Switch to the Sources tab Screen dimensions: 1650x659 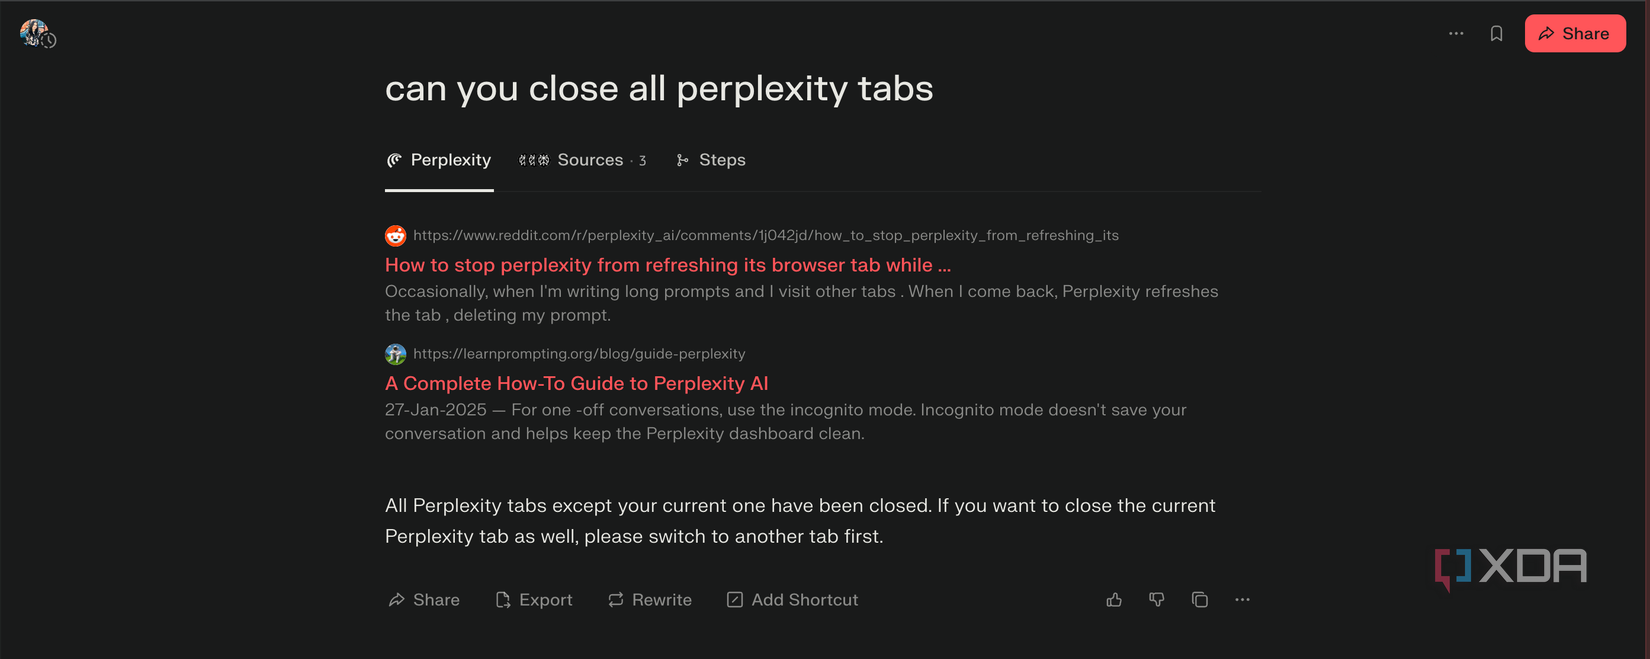[583, 160]
